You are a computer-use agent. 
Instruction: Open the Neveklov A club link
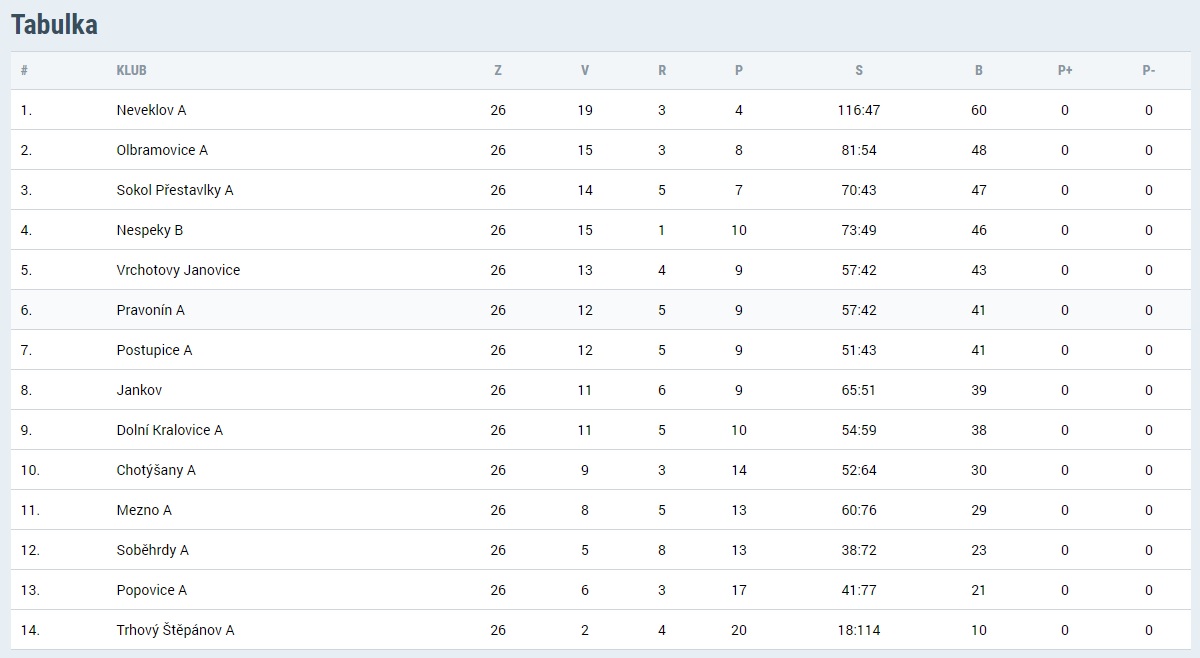click(151, 110)
